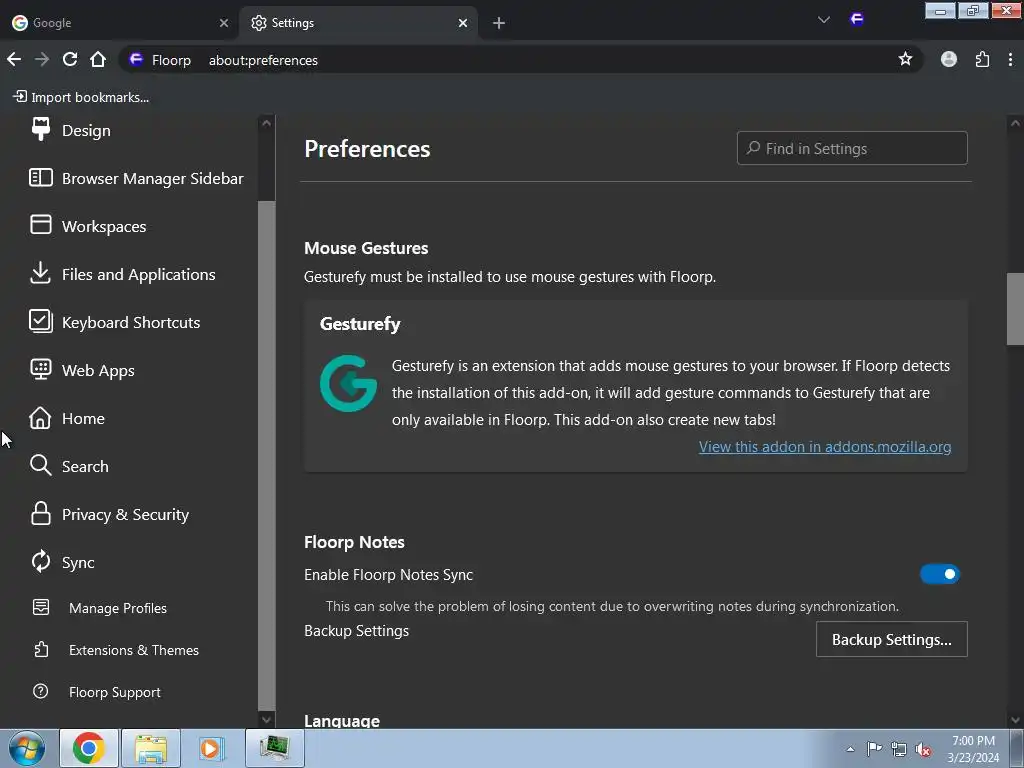The height and width of the screenshot is (768, 1024).
Task: Click the Floorp logo in the address bar
Action: pos(136,59)
